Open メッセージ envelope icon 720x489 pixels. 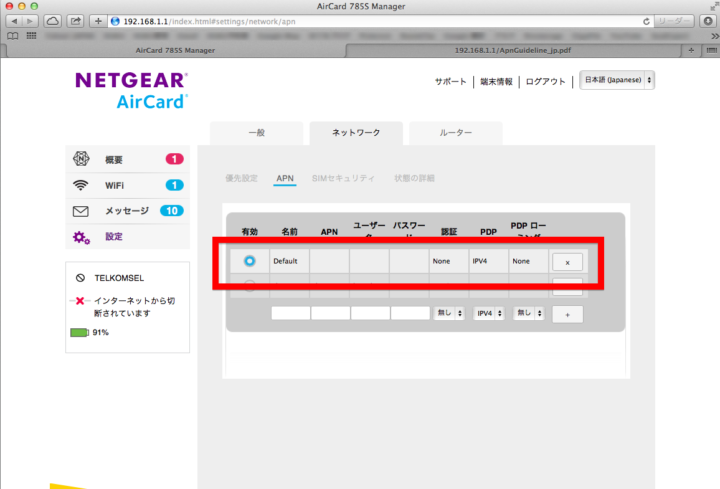pos(82,211)
